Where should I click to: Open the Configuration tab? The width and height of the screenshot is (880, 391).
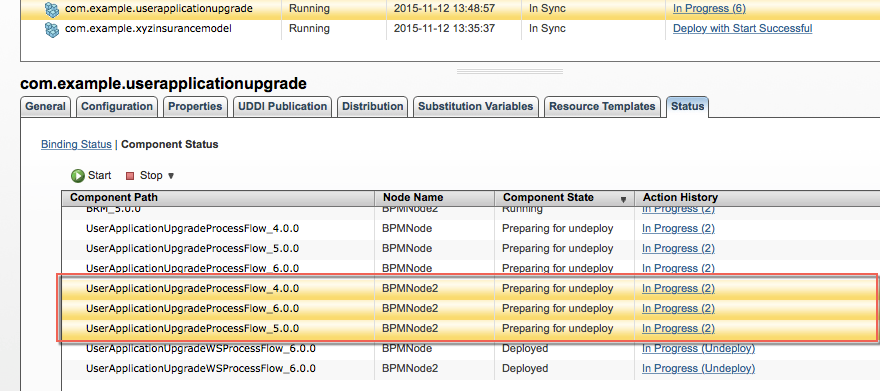117,107
